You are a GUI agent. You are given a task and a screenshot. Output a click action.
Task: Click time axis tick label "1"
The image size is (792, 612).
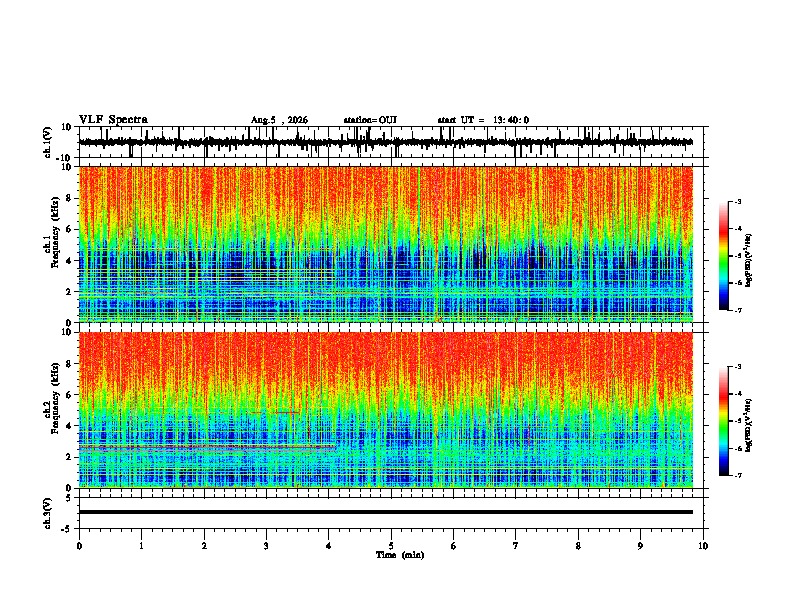point(141,546)
